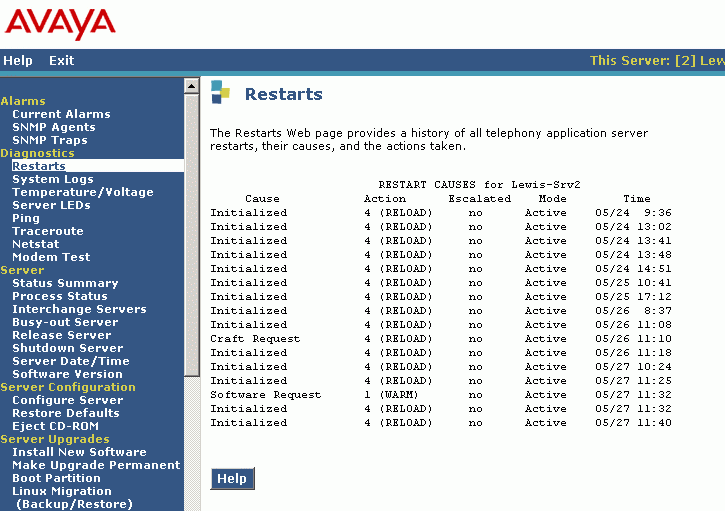
Task: Click the Server Configuration section heading
Action: coord(68,387)
